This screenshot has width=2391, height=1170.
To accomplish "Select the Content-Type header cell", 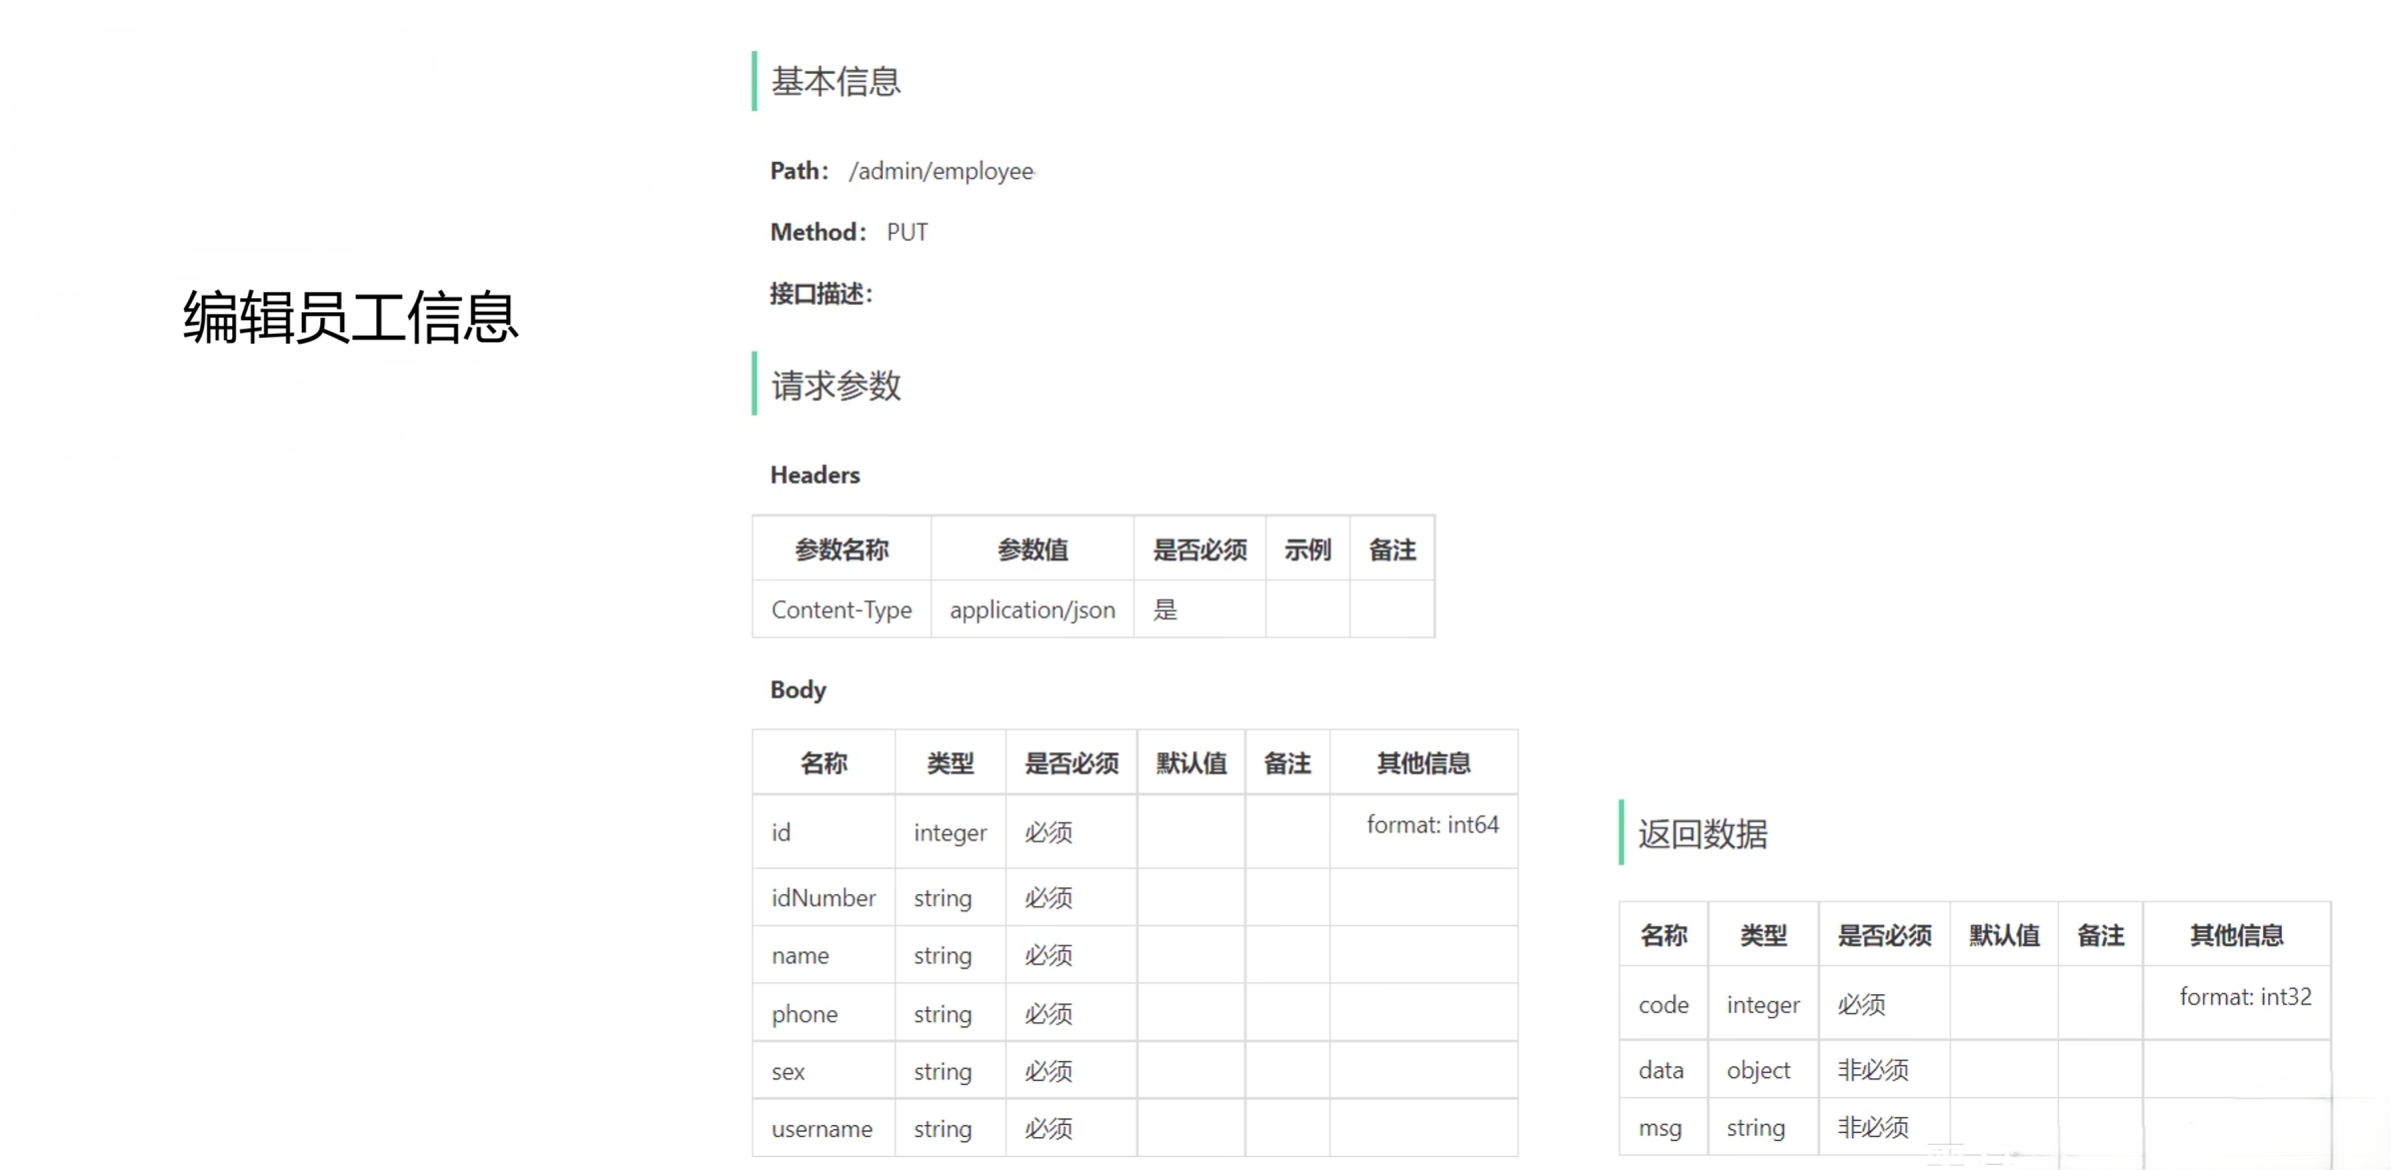I will (841, 609).
